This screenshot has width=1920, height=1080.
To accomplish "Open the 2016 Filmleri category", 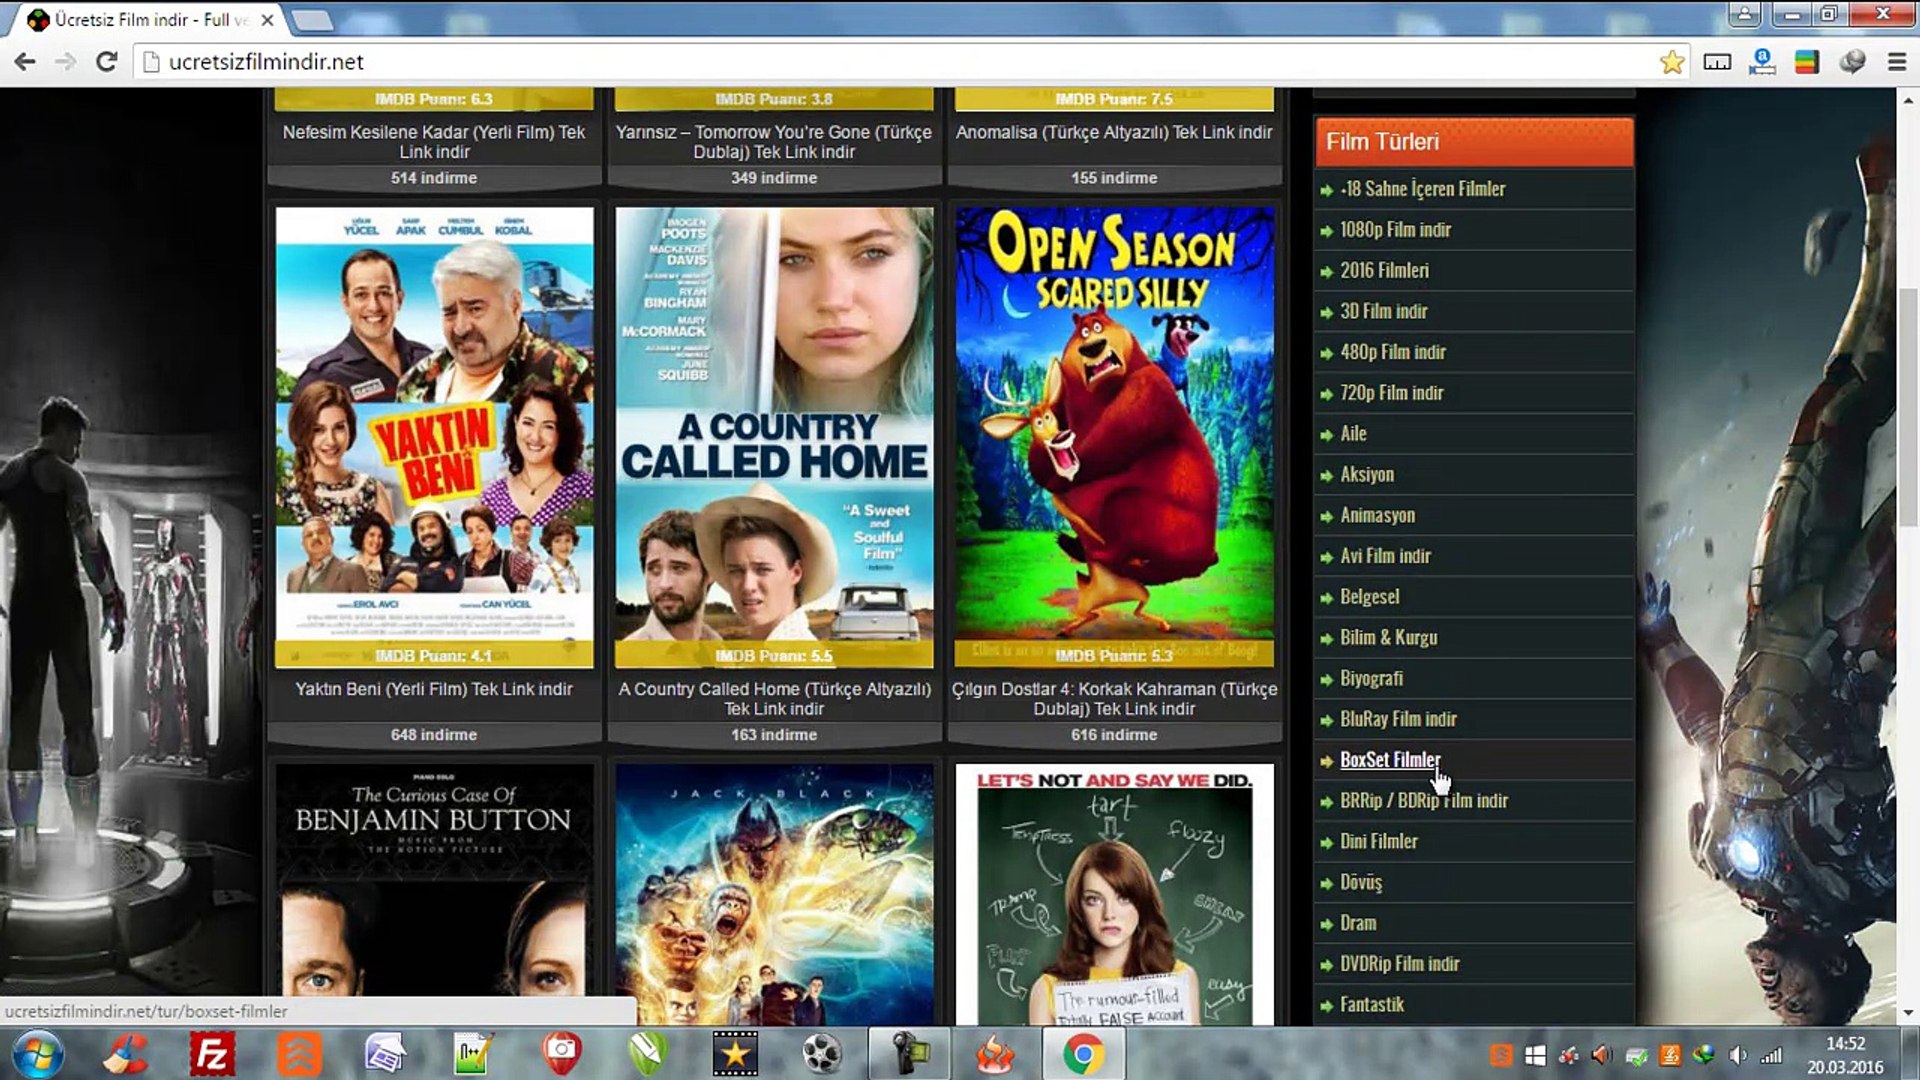I will 1384,271.
